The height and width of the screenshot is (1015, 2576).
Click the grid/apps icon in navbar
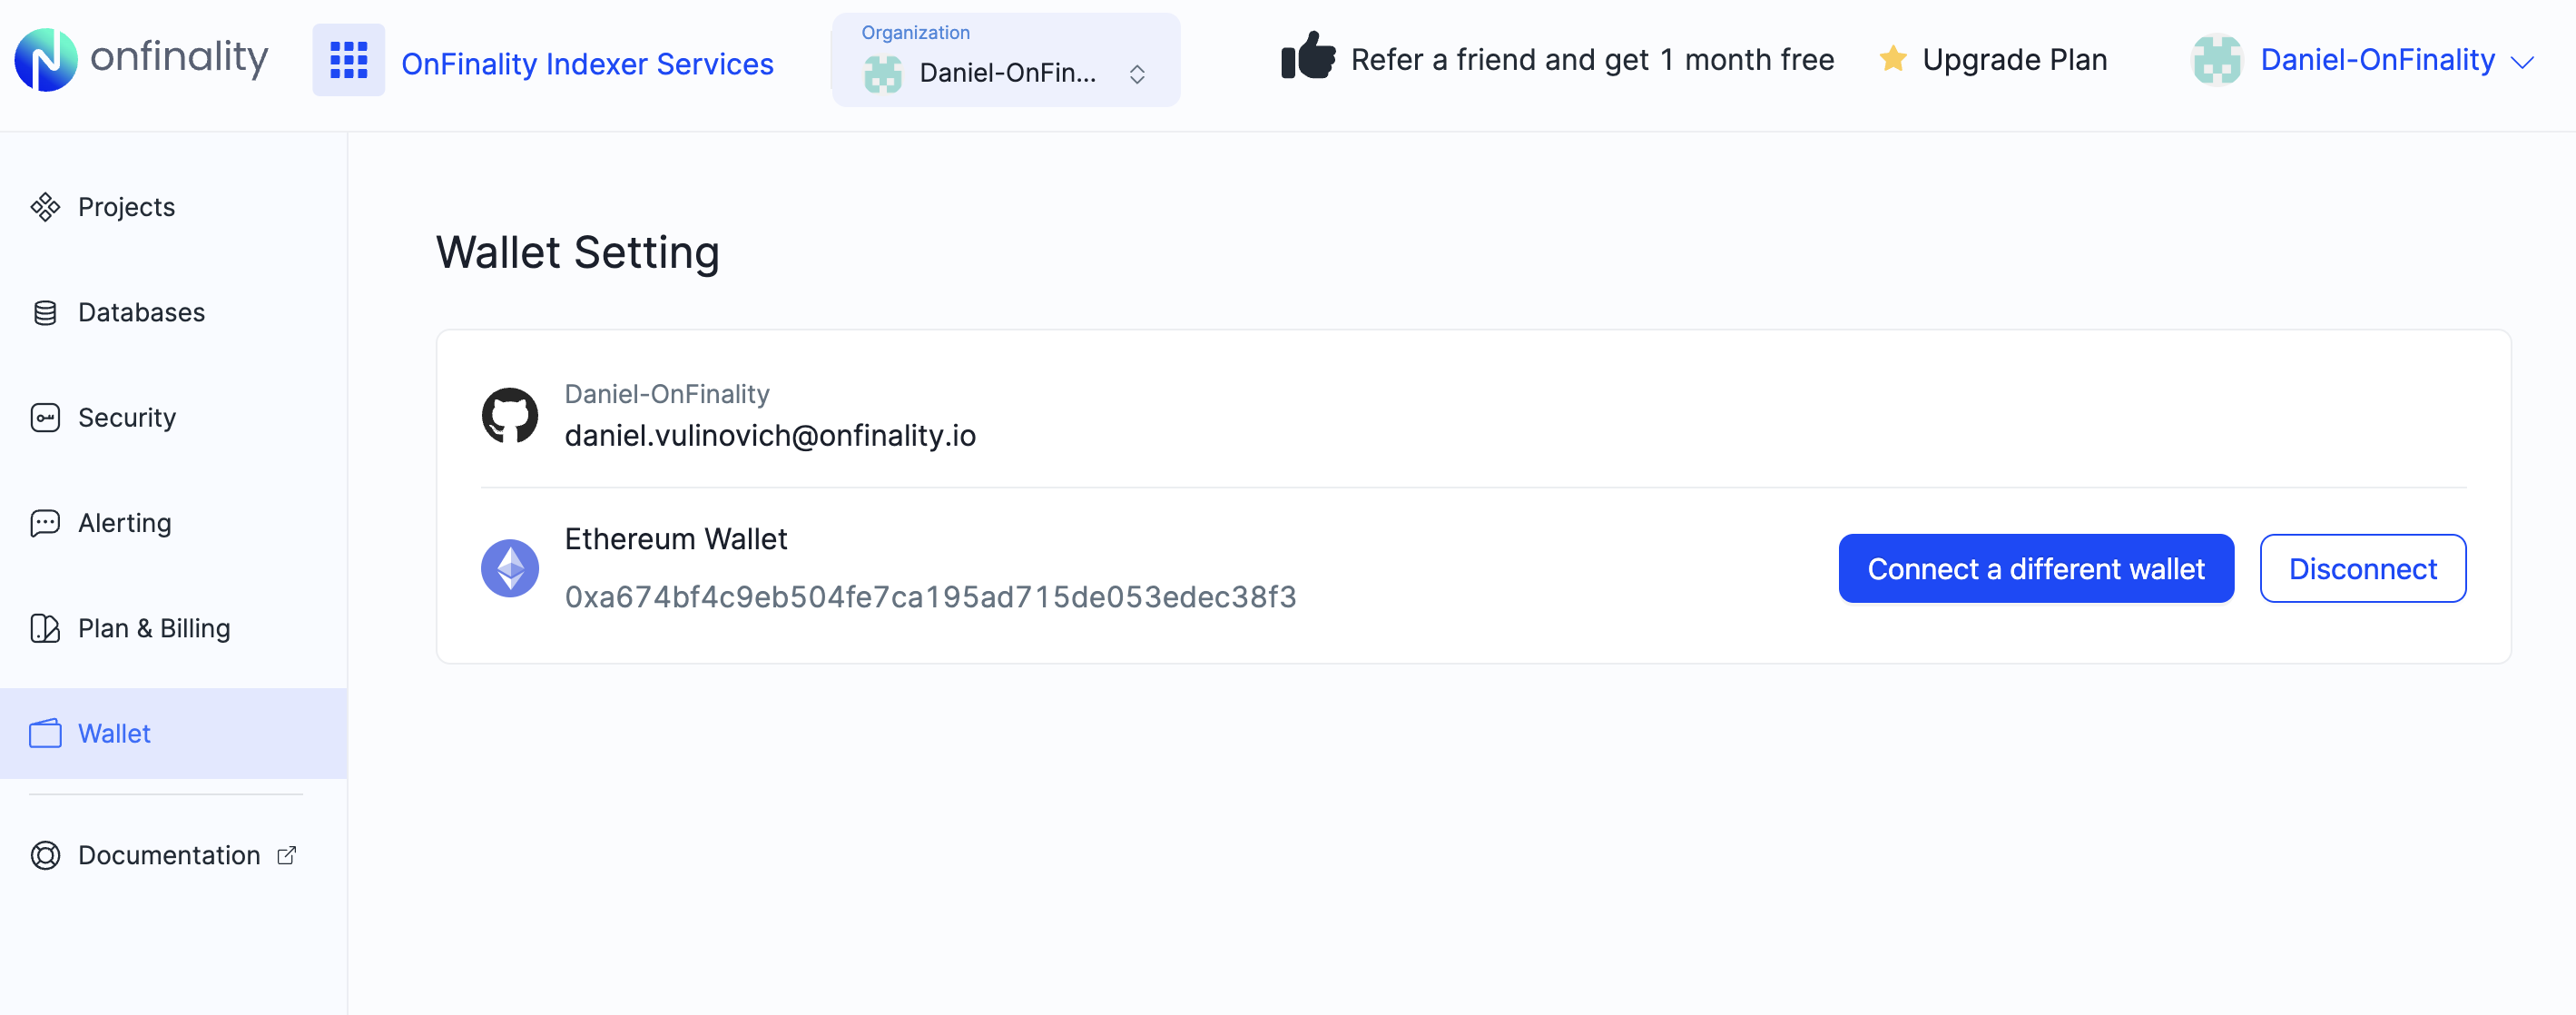[x=347, y=61]
